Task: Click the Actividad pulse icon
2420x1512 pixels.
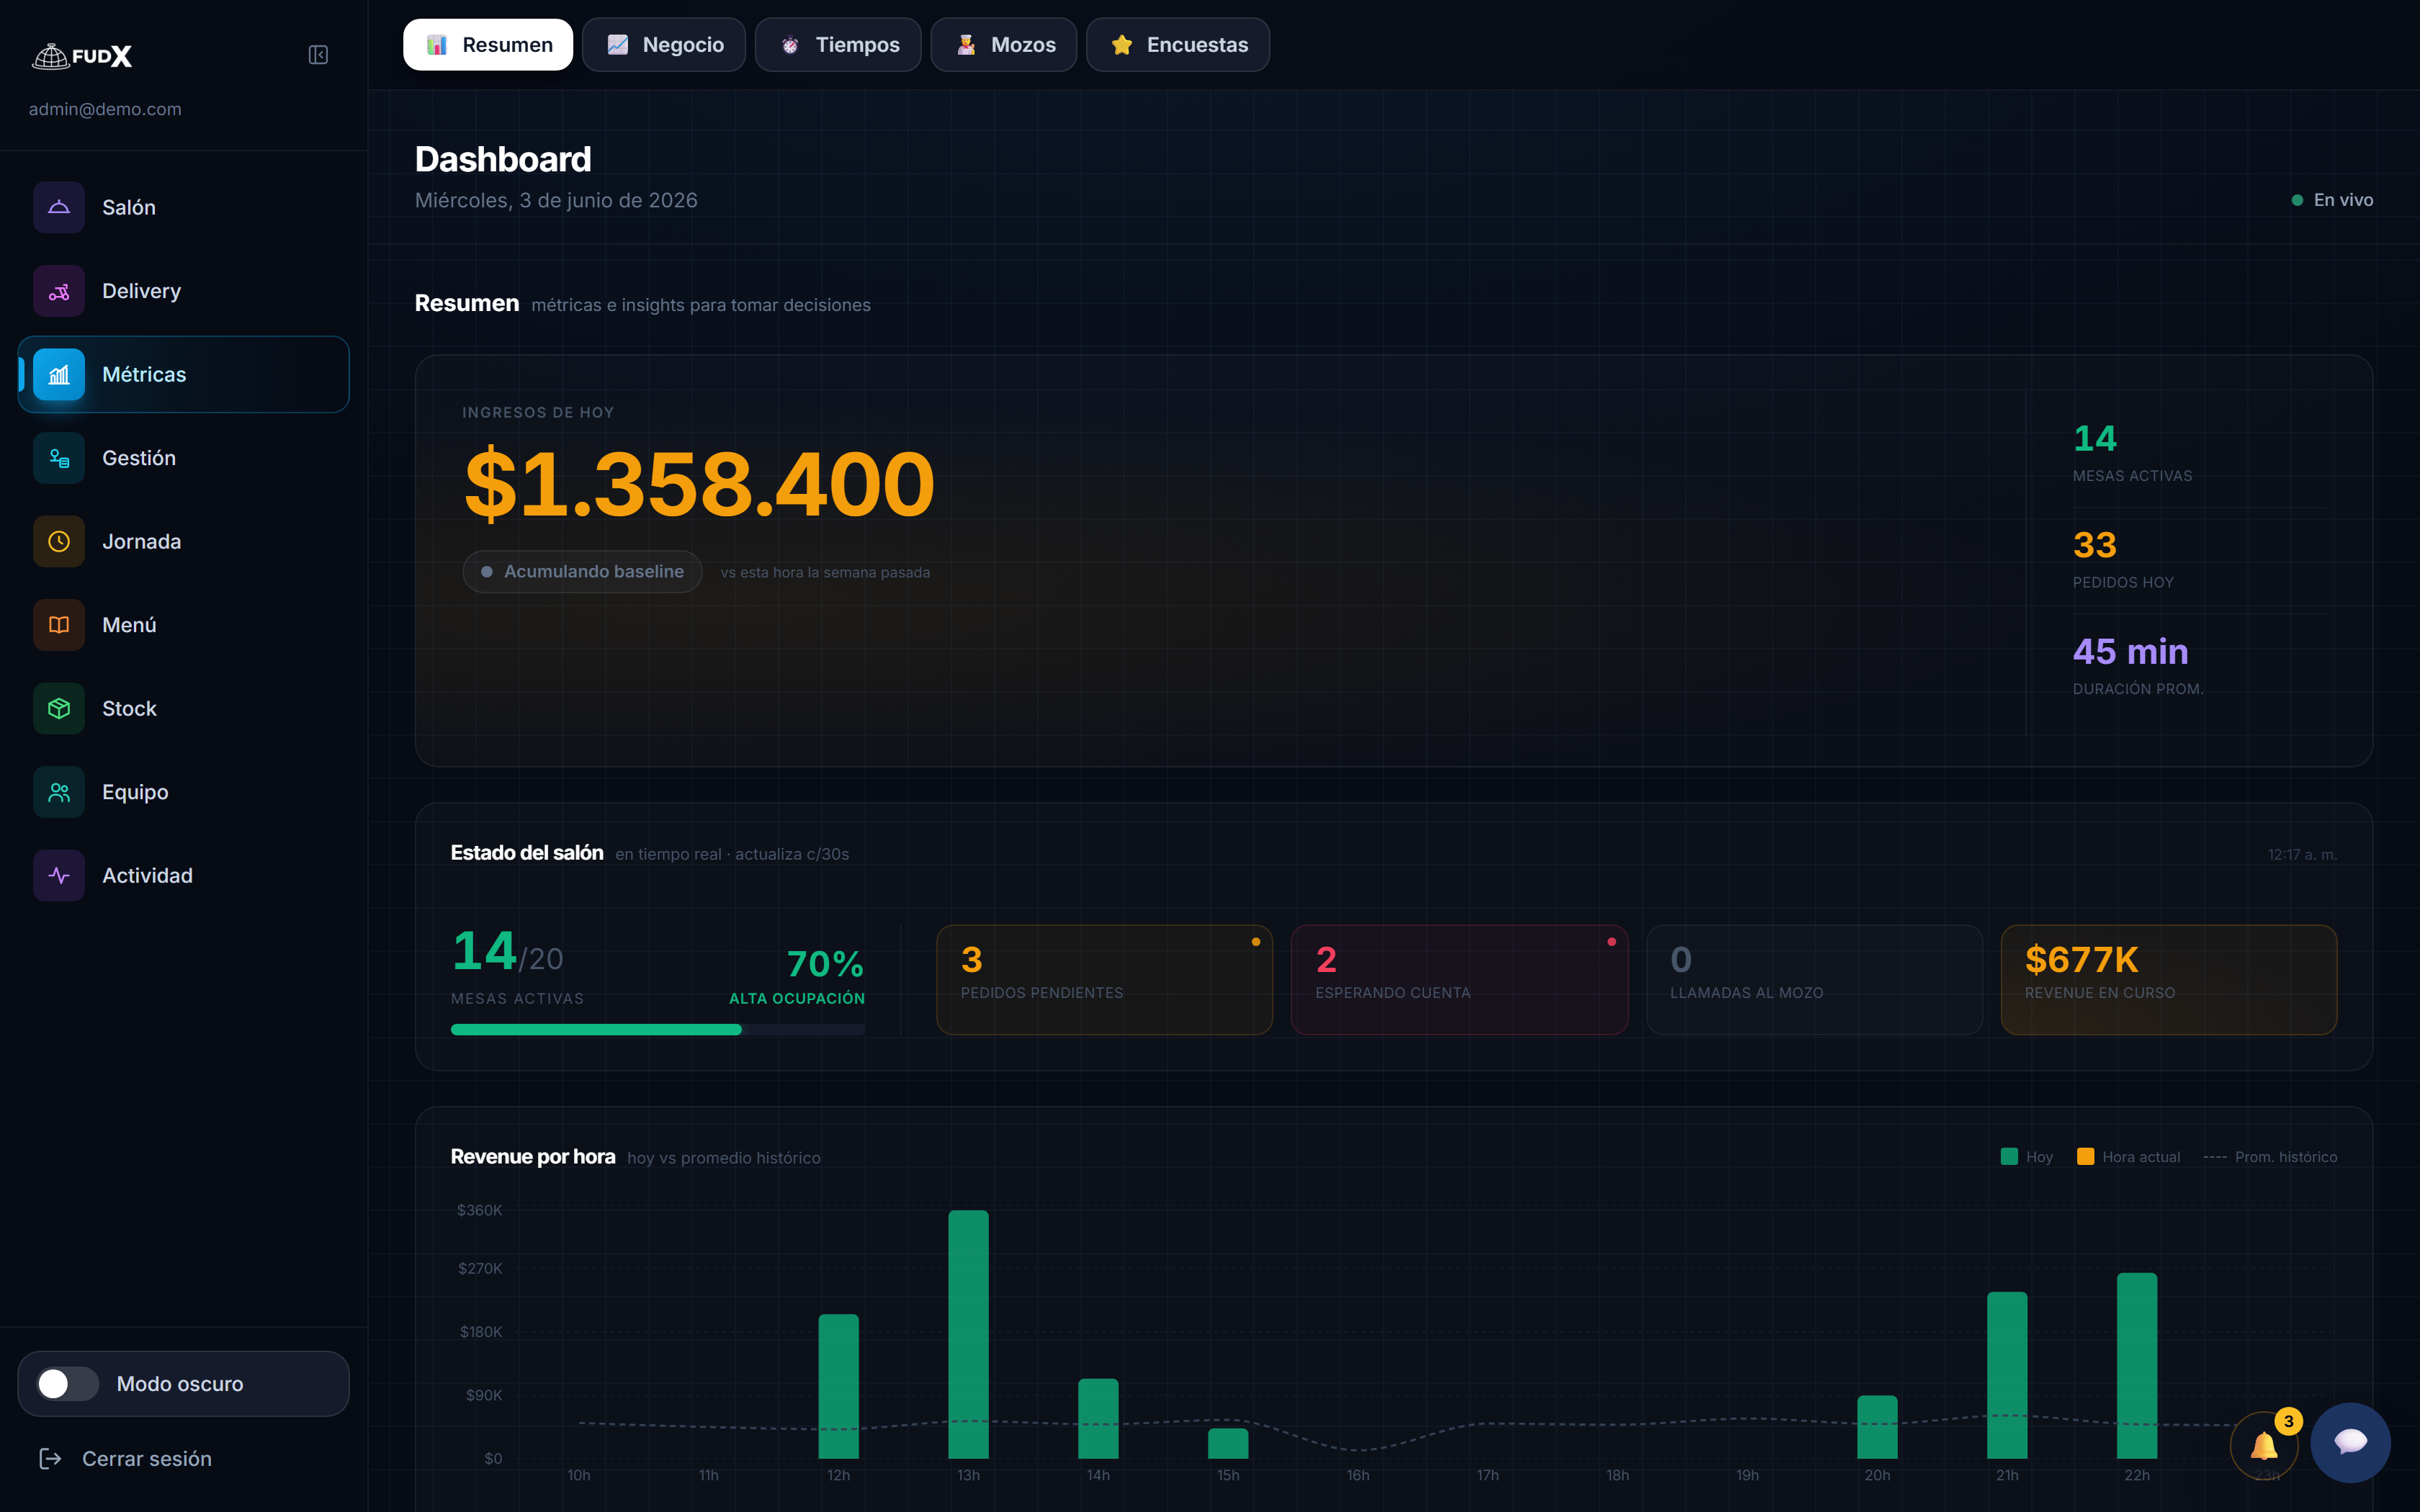Action: click(x=59, y=875)
